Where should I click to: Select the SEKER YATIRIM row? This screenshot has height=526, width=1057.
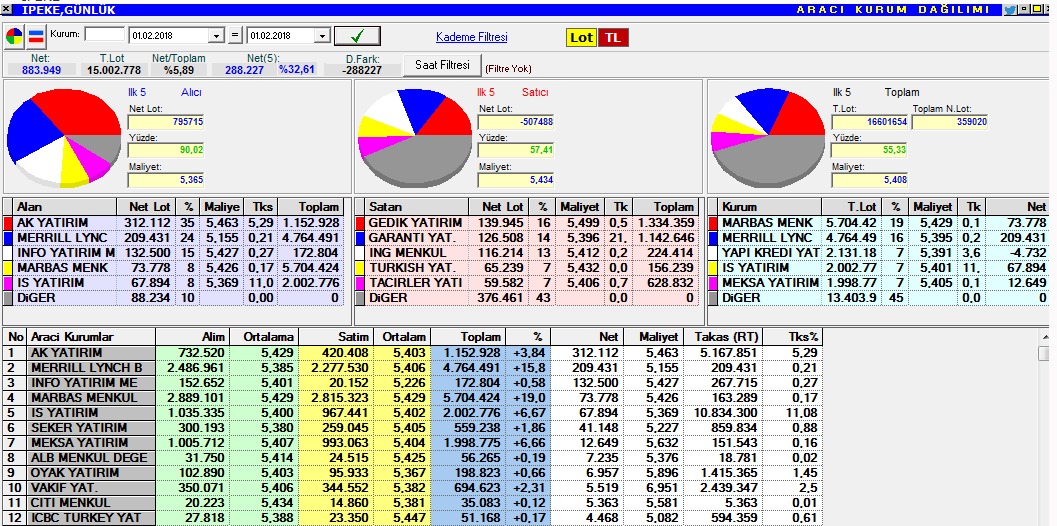pyautogui.click(x=413, y=428)
